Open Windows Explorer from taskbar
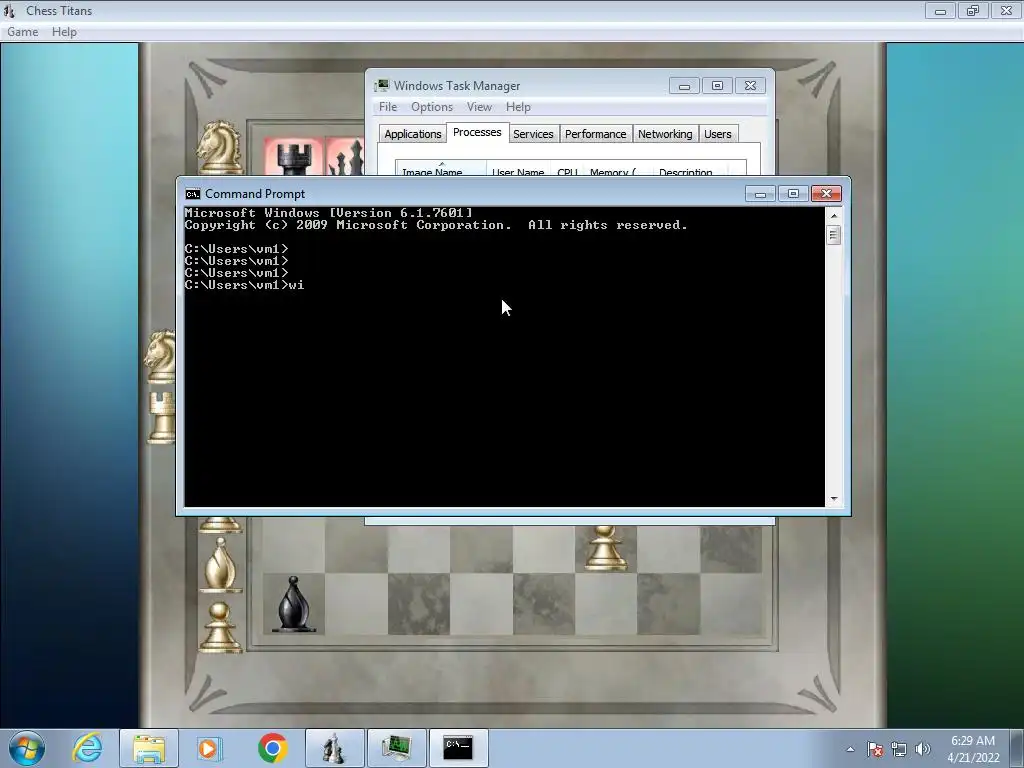This screenshot has height=768, width=1024. (149, 748)
